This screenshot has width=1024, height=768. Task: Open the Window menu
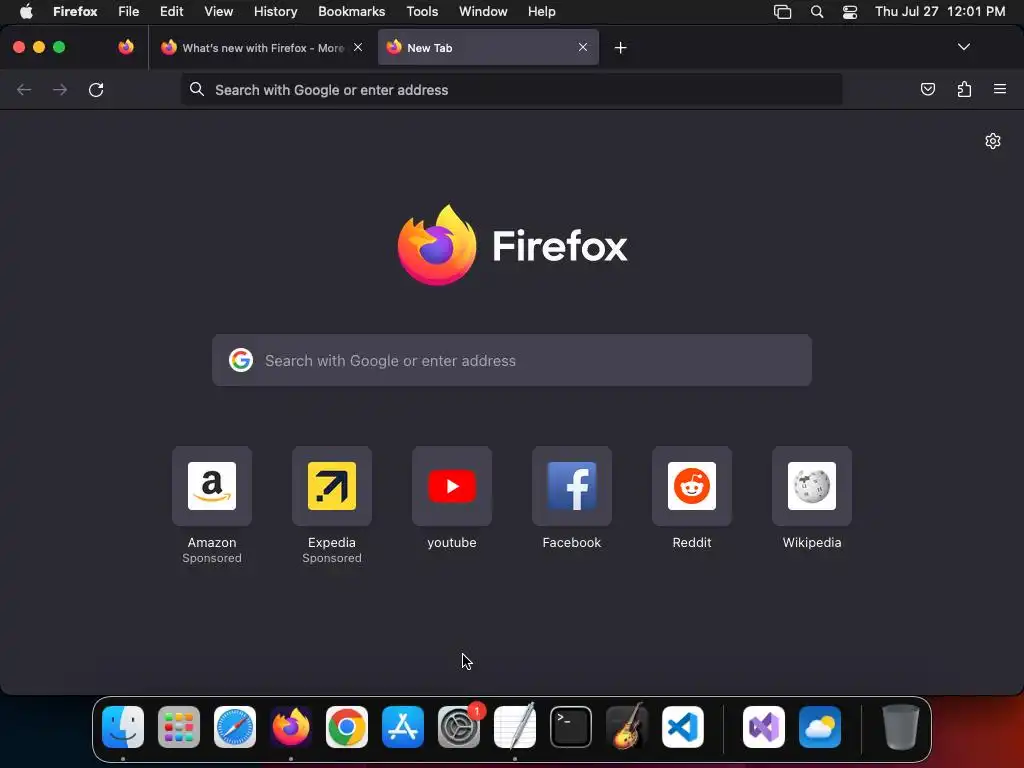[x=483, y=11]
